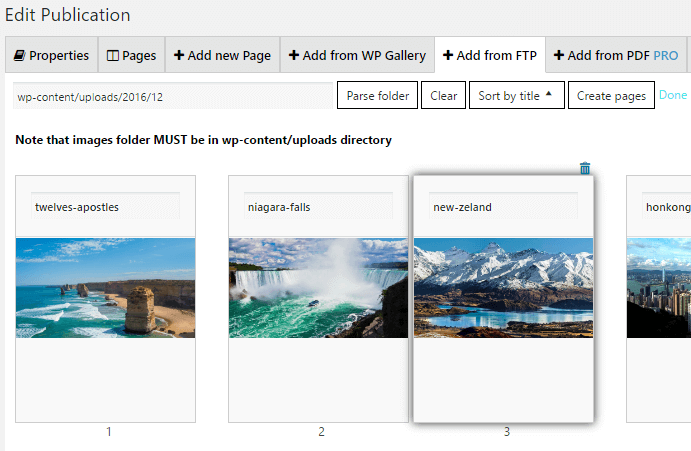Viewport: 691px width, 451px height.
Task: Select the Add from FTP tab
Action: click(x=490, y=55)
